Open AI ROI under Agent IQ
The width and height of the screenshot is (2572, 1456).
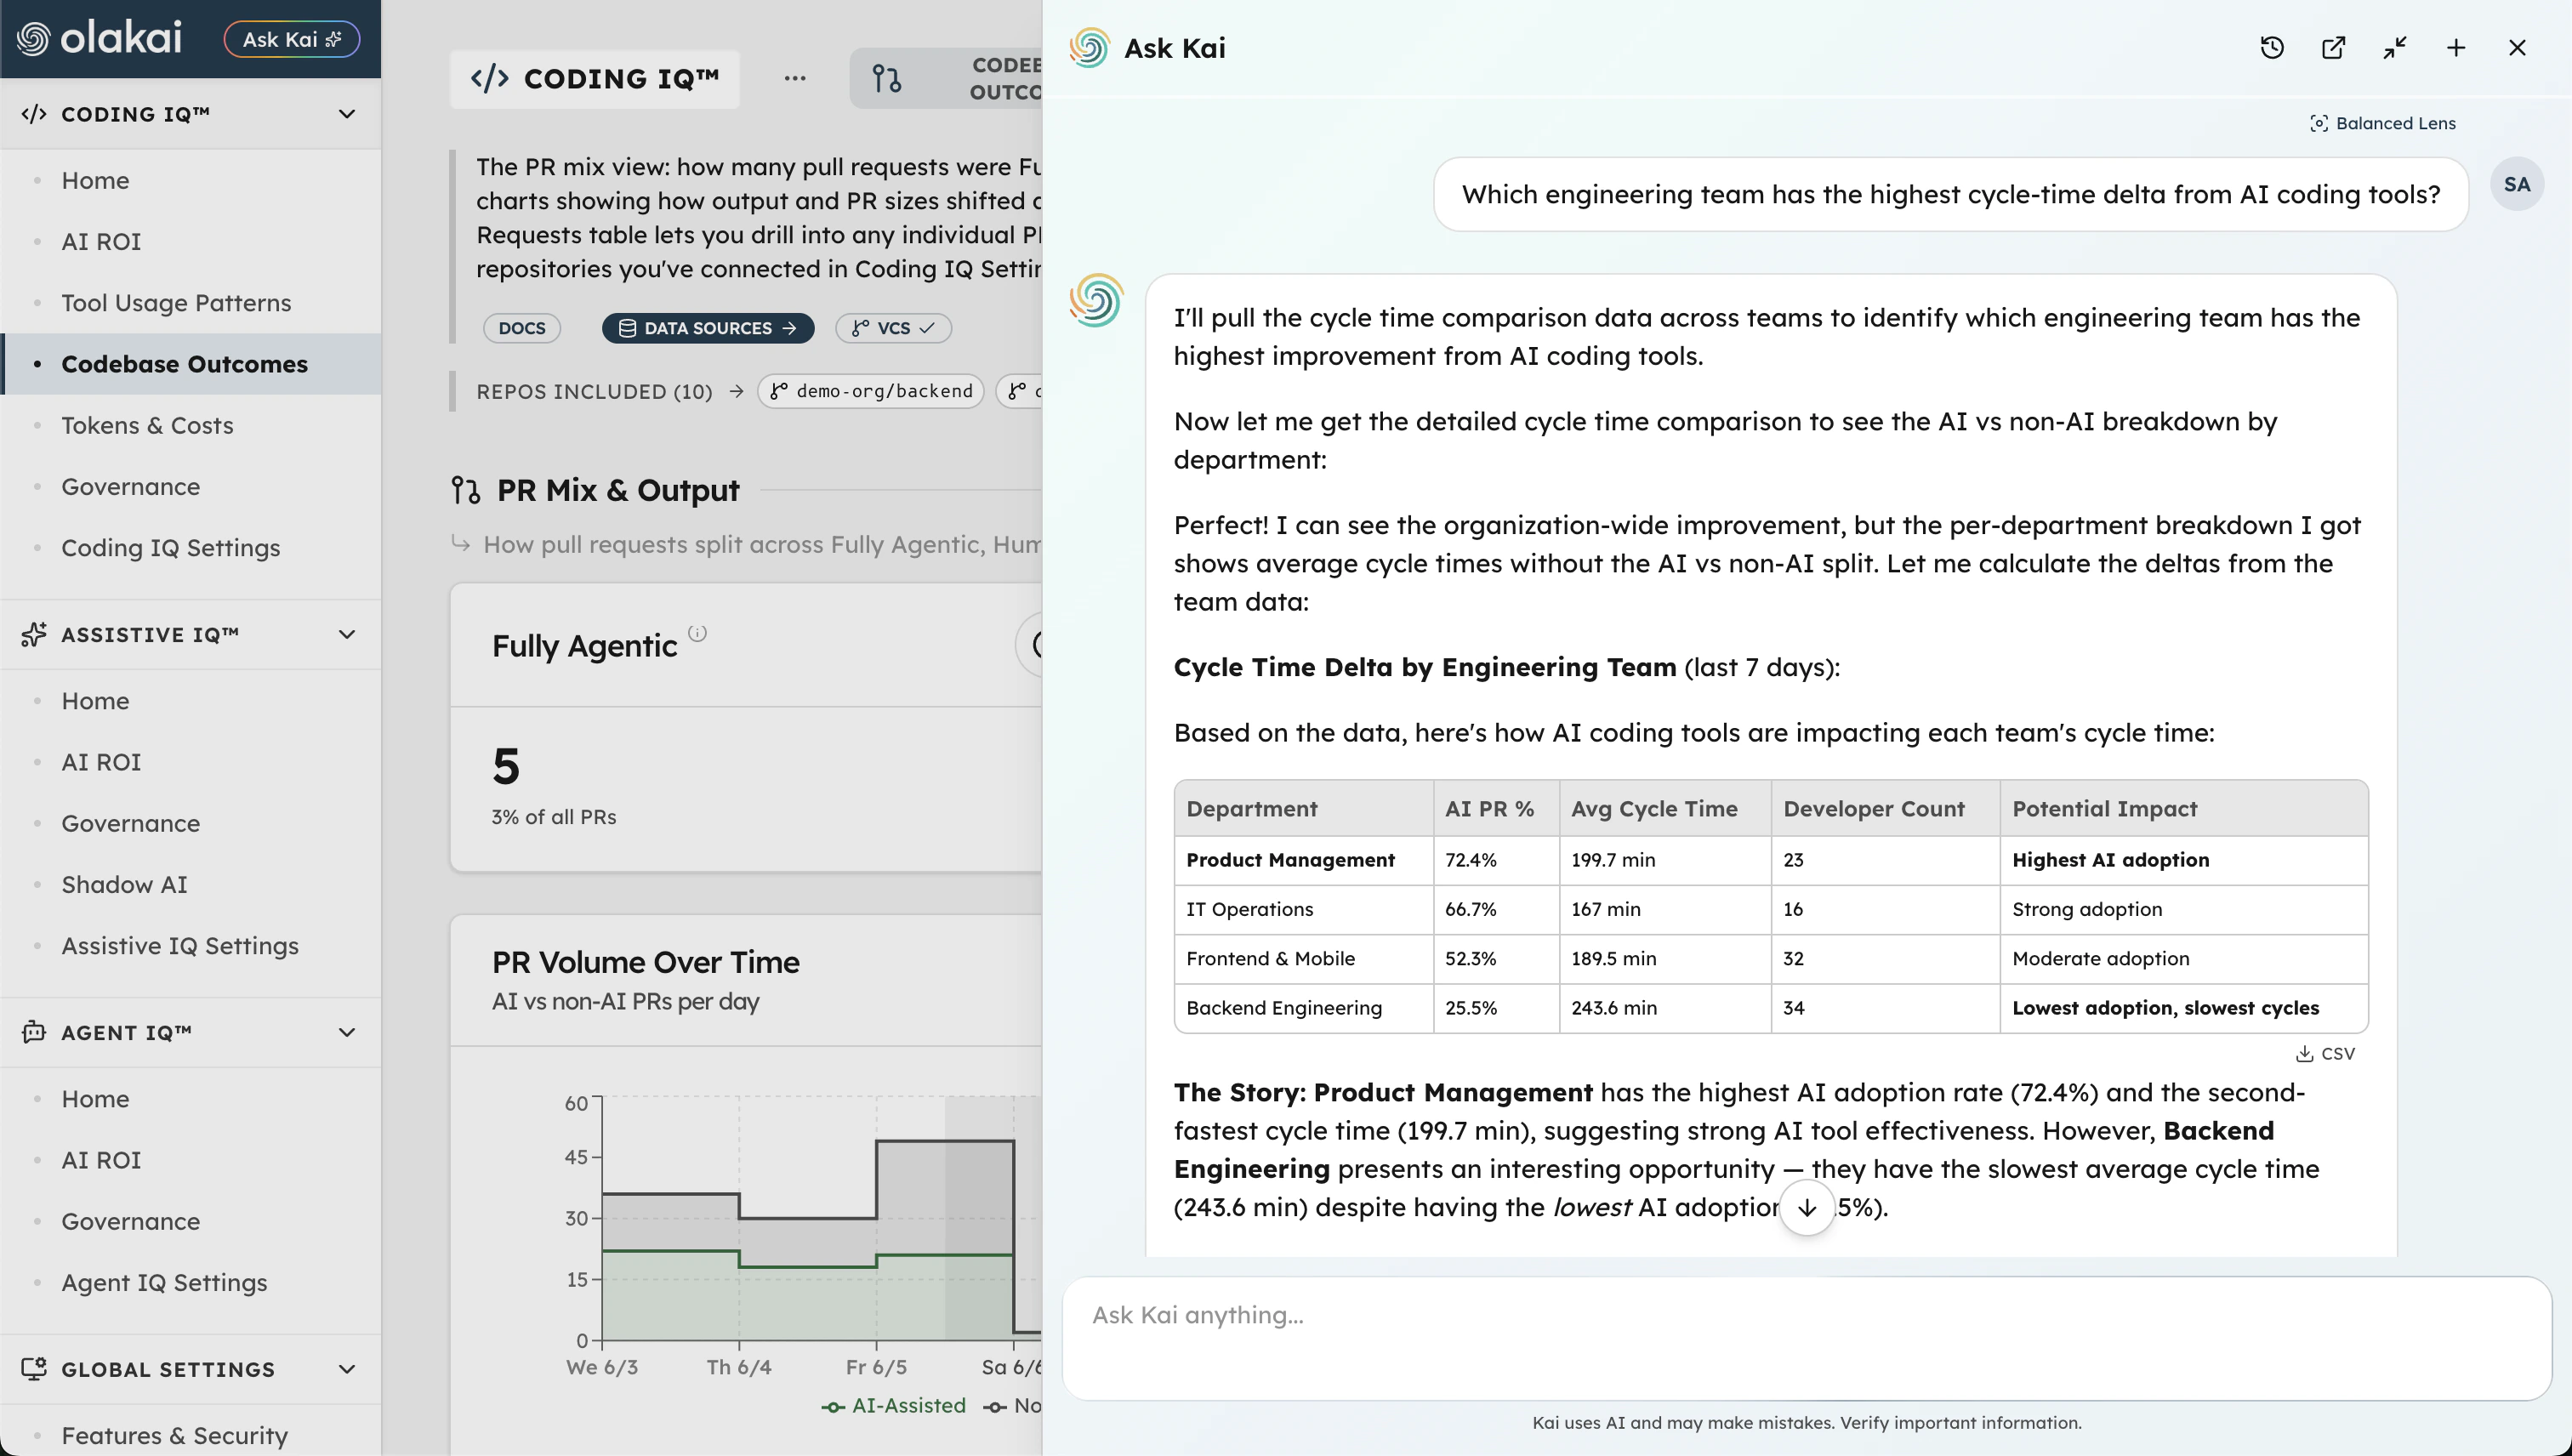coord(101,1160)
